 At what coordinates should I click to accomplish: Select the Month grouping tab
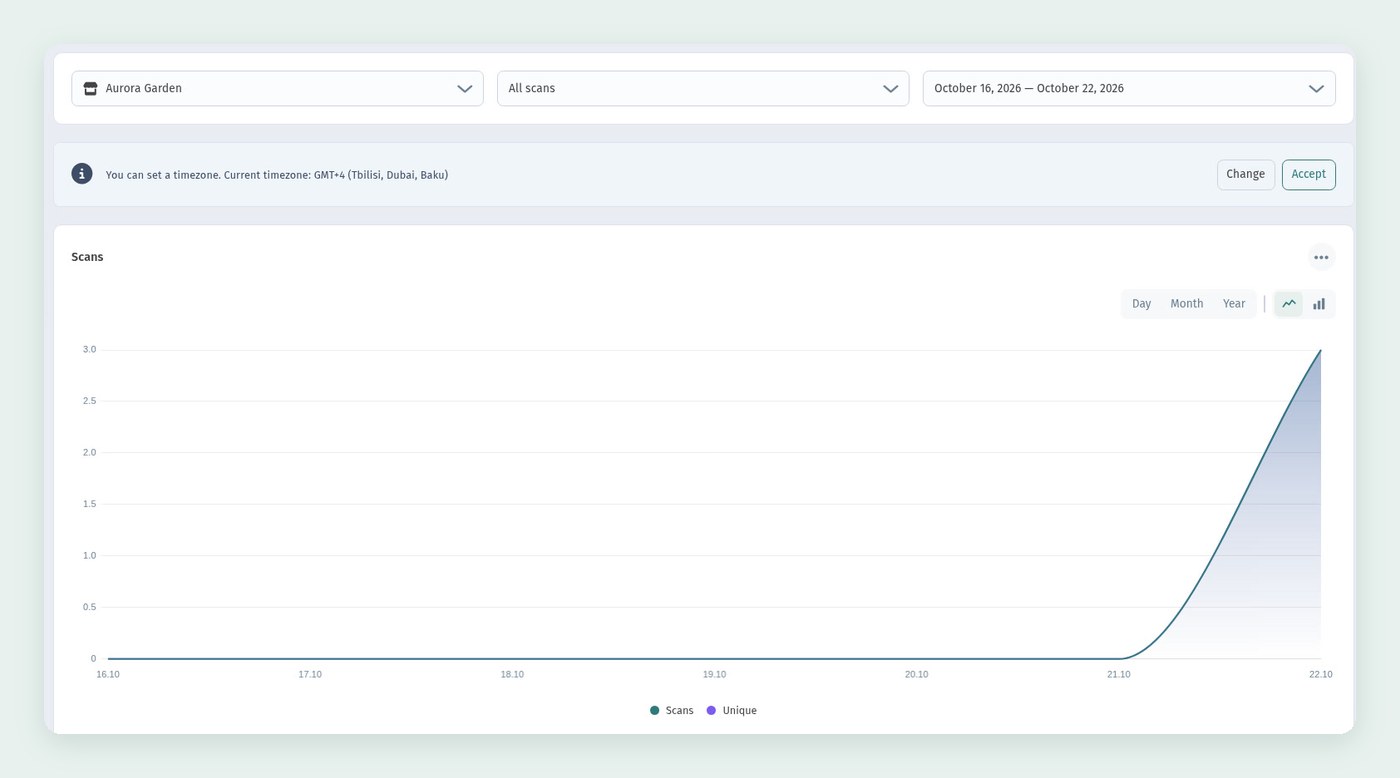tap(1187, 304)
